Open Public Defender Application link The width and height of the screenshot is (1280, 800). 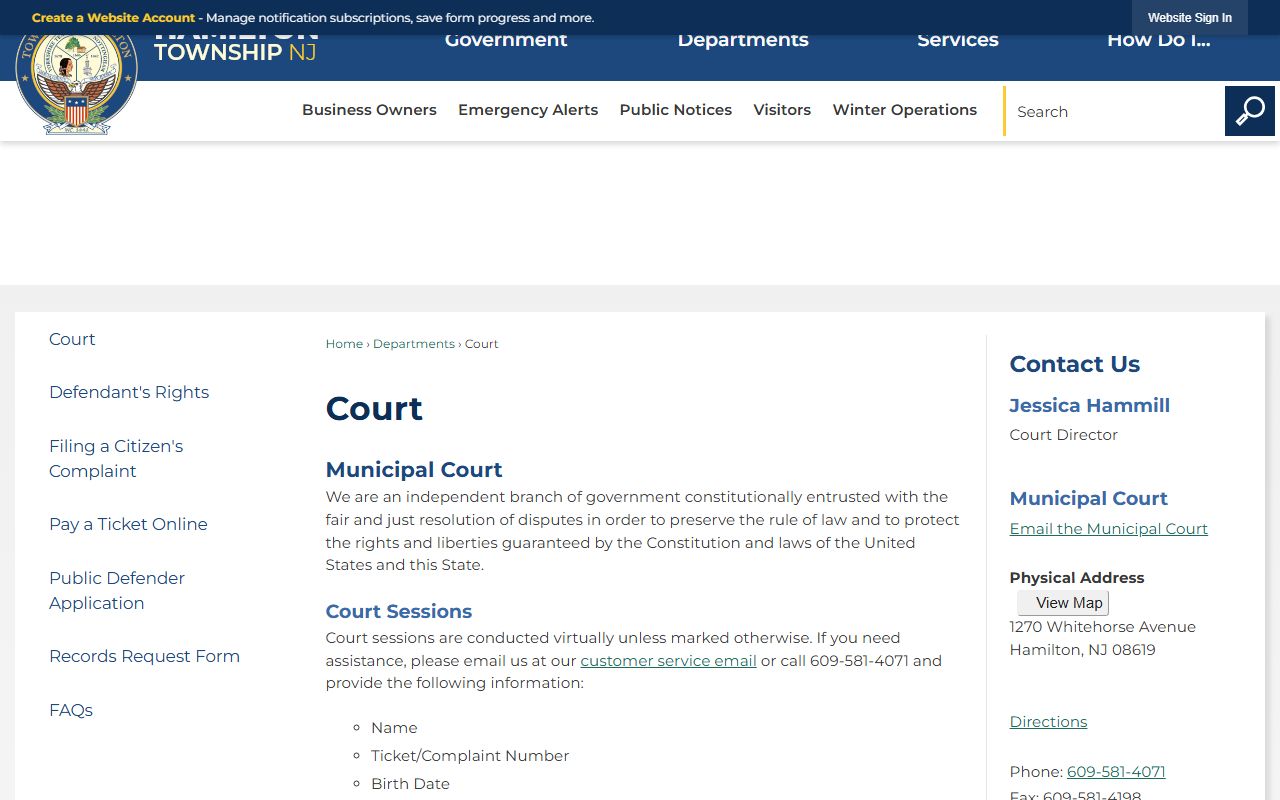point(117,590)
